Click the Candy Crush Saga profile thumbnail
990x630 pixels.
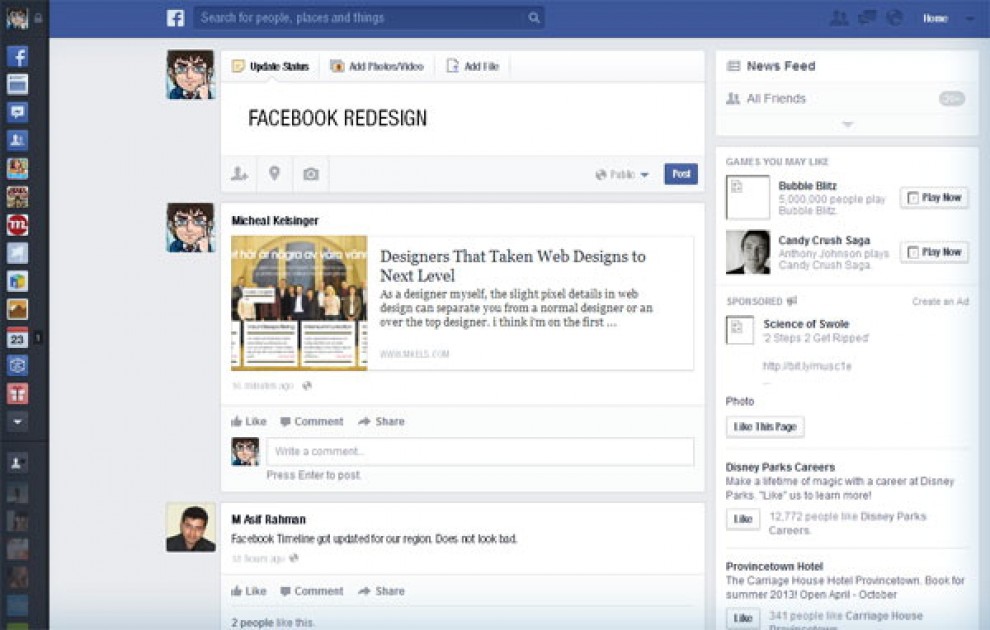(748, 252)
